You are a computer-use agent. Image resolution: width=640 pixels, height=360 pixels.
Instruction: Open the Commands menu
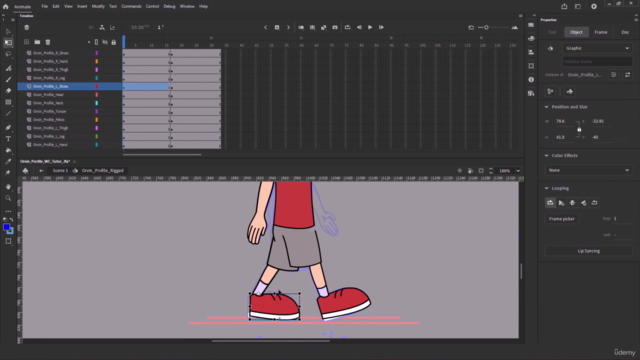pos(131,7)
